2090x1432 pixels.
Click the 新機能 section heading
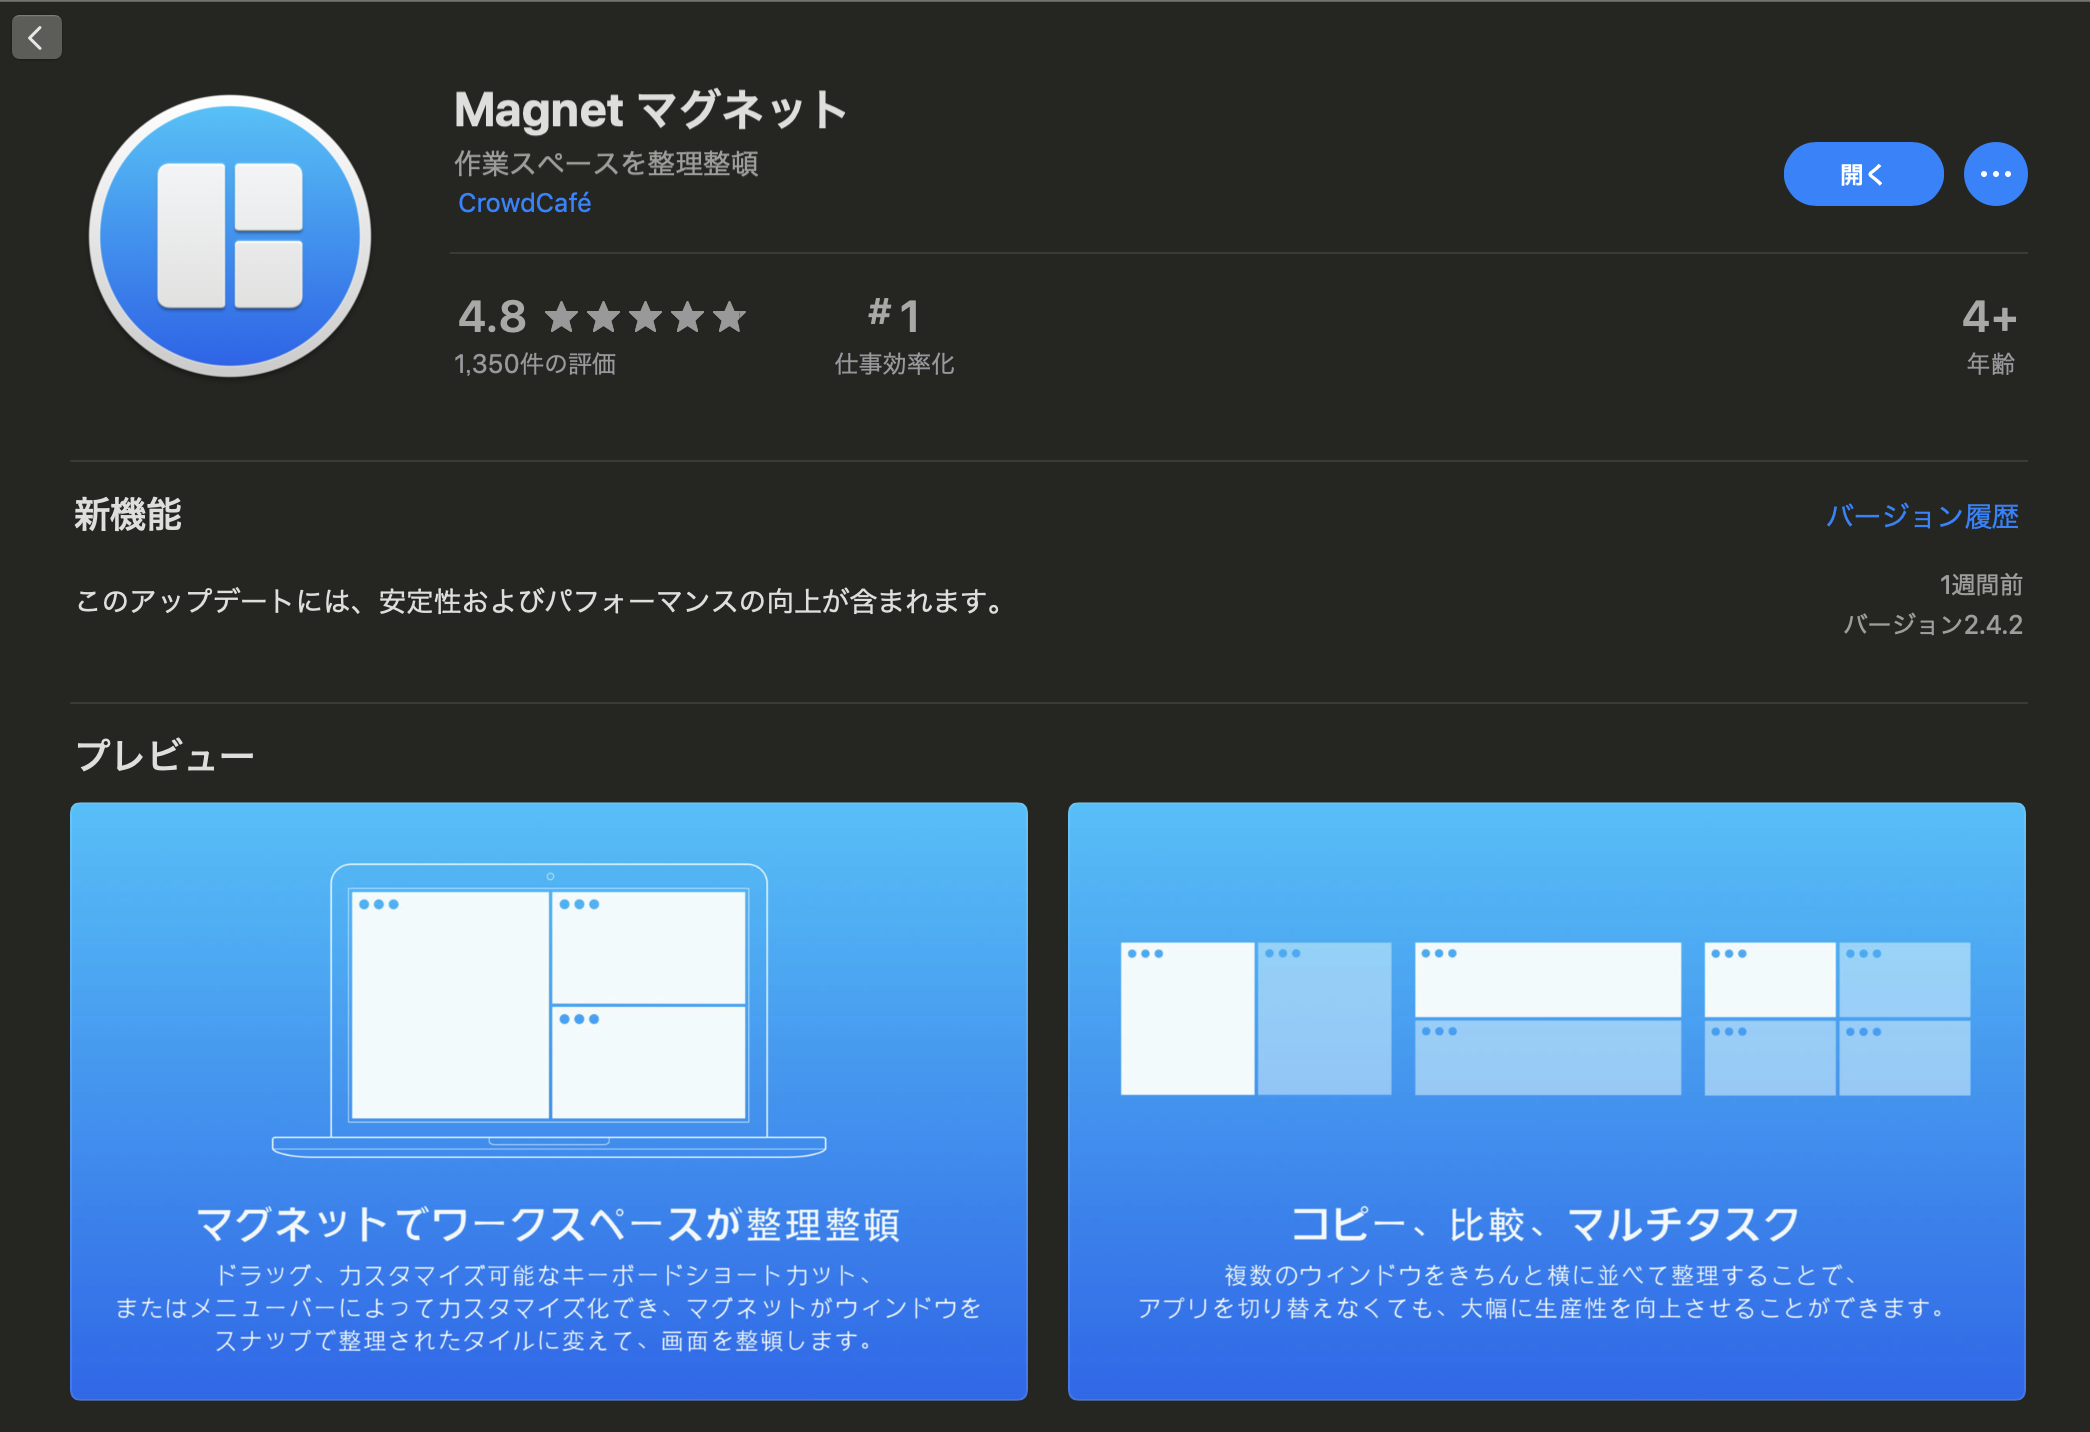[128, 515]
